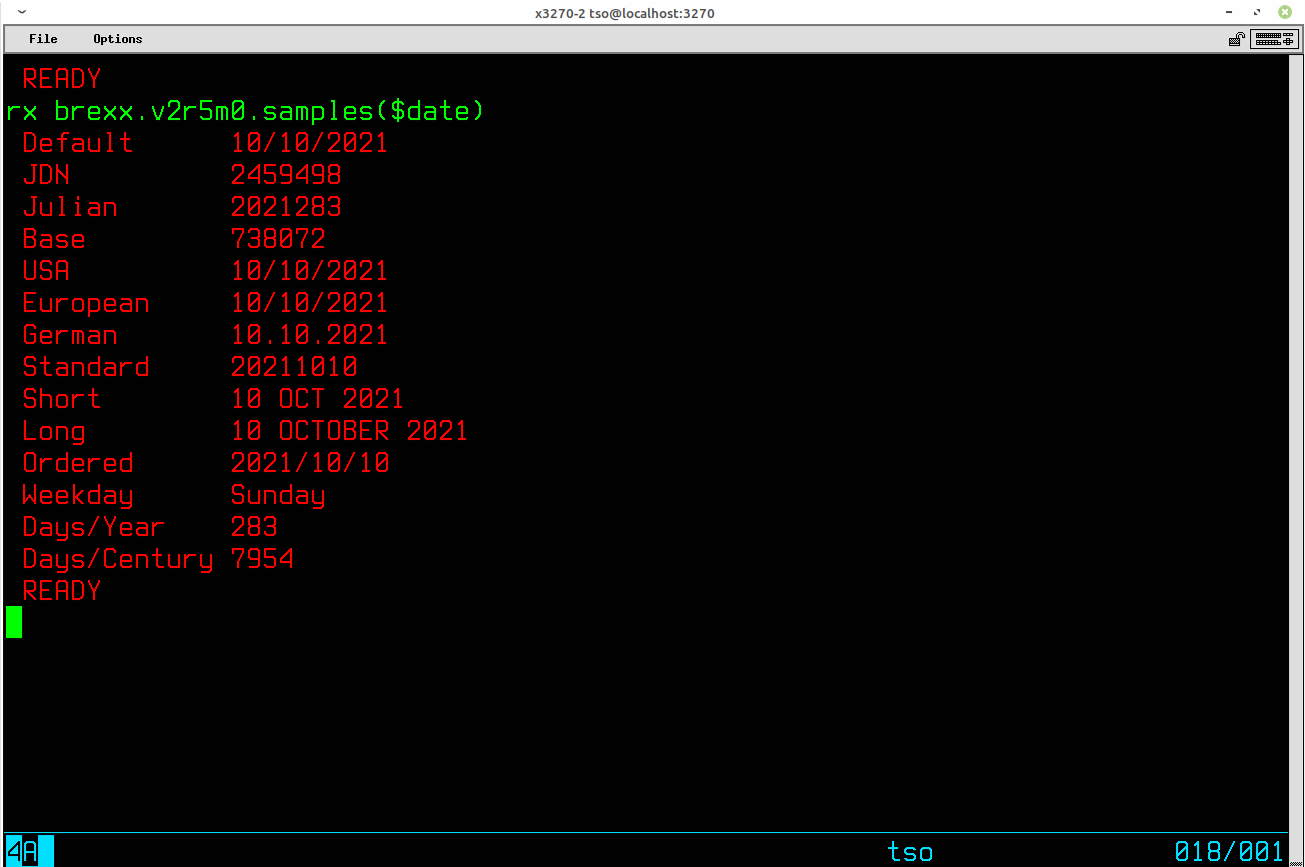Image resolution: width=1305 pixels, height=867 pixels.
Task: Select the German date 10.10.2021
Action: coord(309,334)
